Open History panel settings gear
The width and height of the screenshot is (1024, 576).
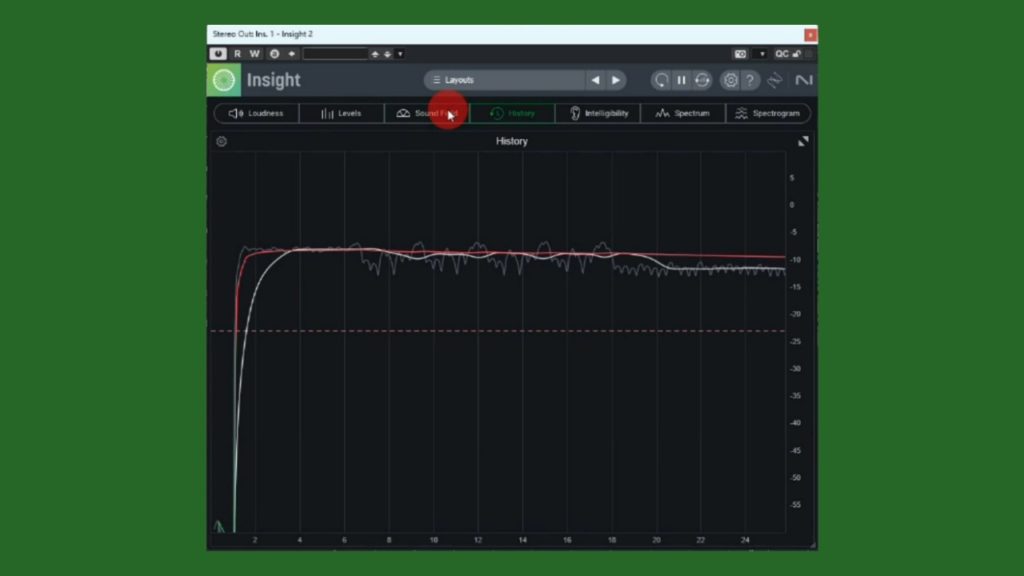(x=221, y=141)
